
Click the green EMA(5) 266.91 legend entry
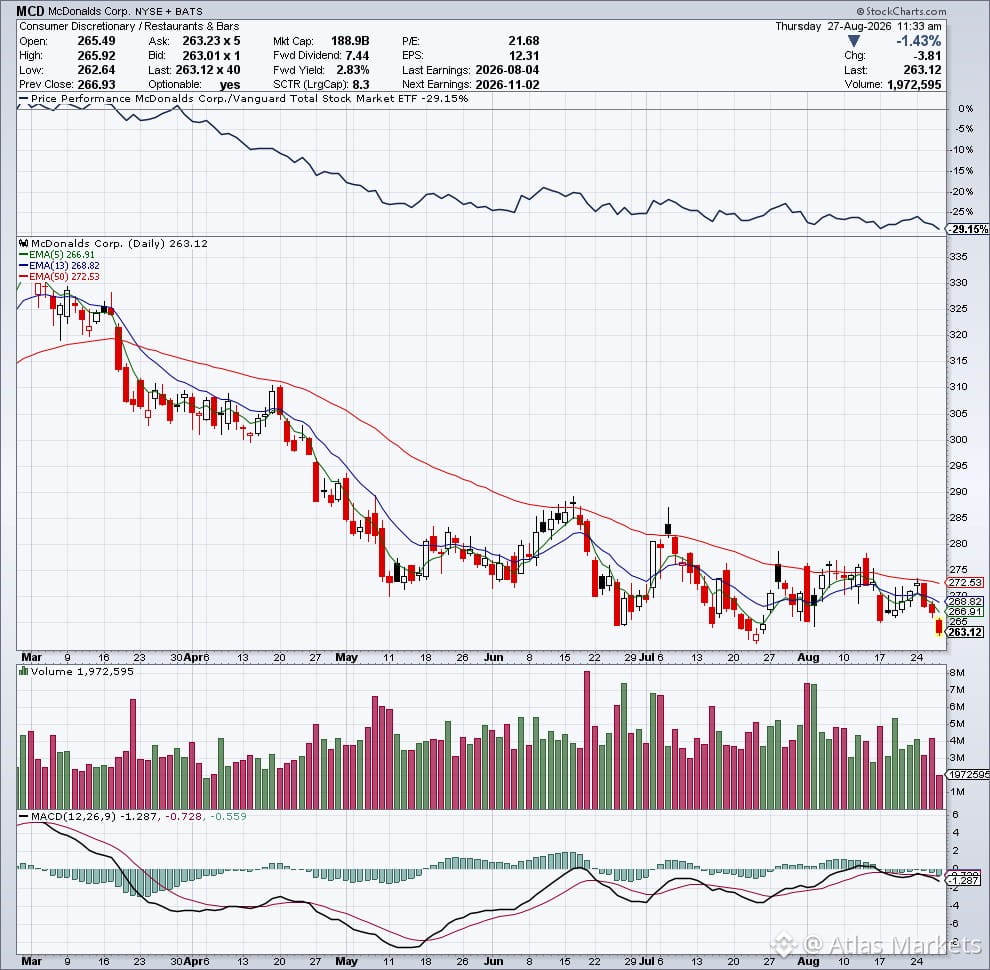57,254
